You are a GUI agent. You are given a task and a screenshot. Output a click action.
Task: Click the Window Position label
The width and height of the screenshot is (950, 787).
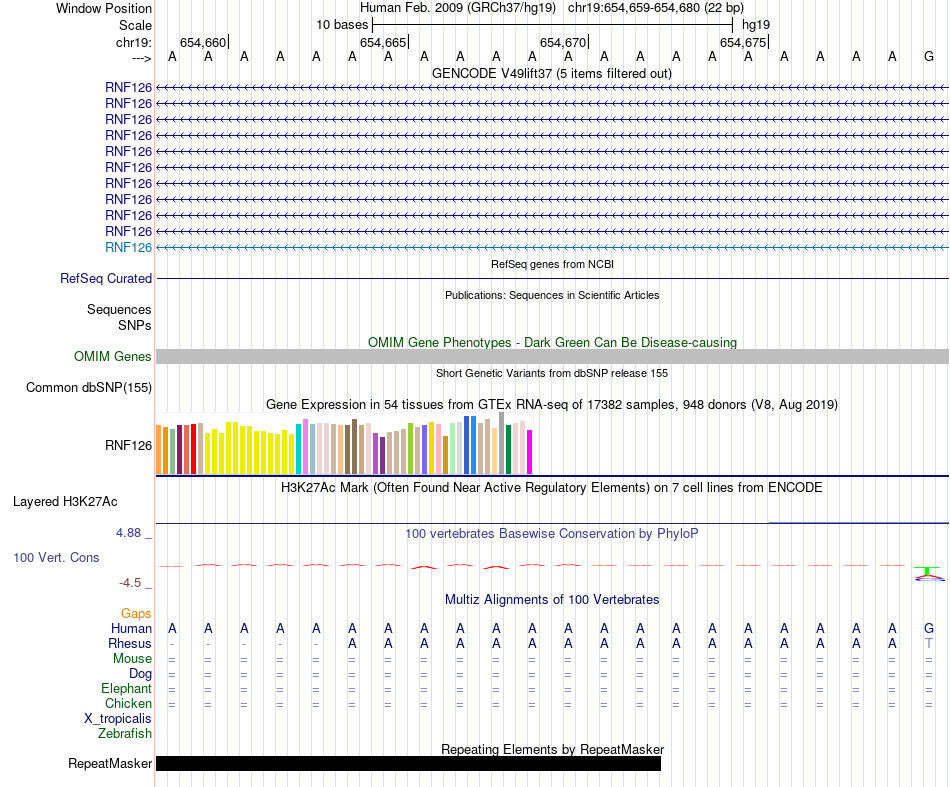[x=104, y=8]
